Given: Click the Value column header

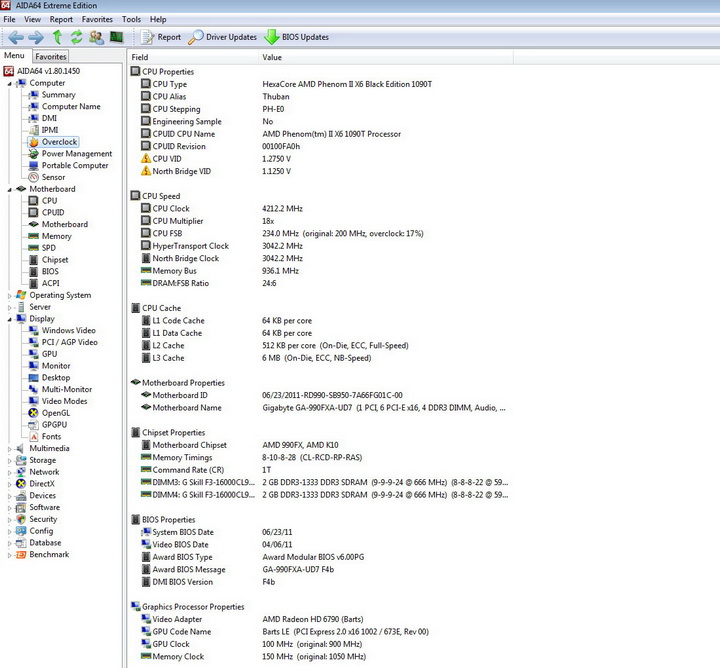Looking at the screenshot, I should pyautogui.click(x=386, y=57).
